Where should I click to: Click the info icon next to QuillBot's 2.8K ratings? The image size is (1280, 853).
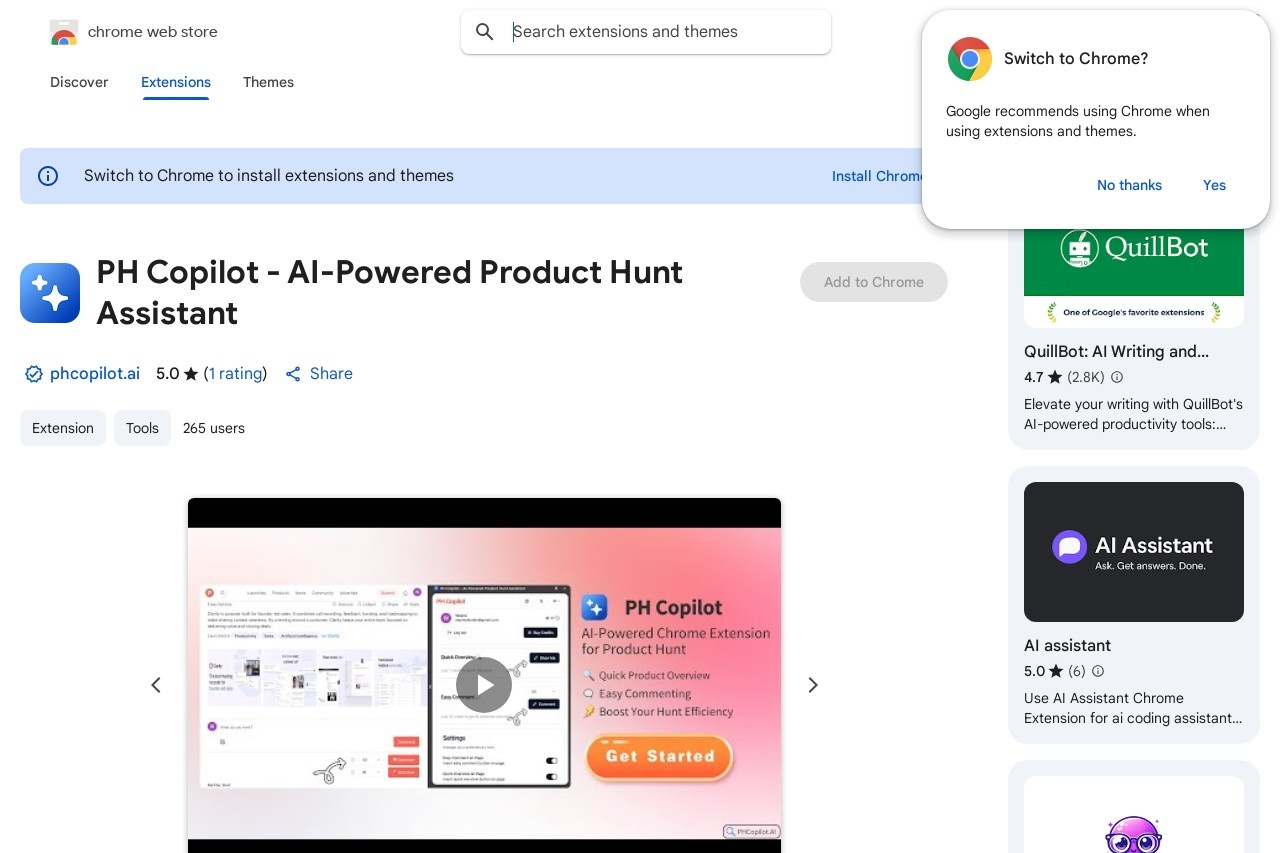[x=1117, y=378]
